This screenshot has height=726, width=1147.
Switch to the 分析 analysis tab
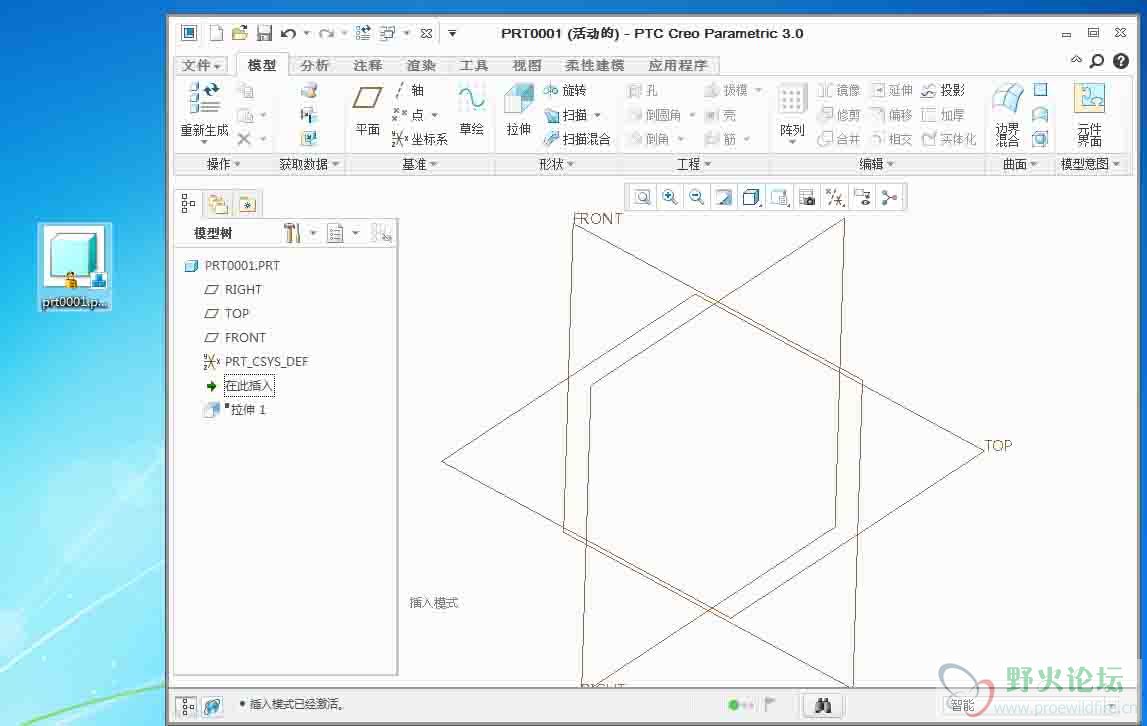point(315,65)
